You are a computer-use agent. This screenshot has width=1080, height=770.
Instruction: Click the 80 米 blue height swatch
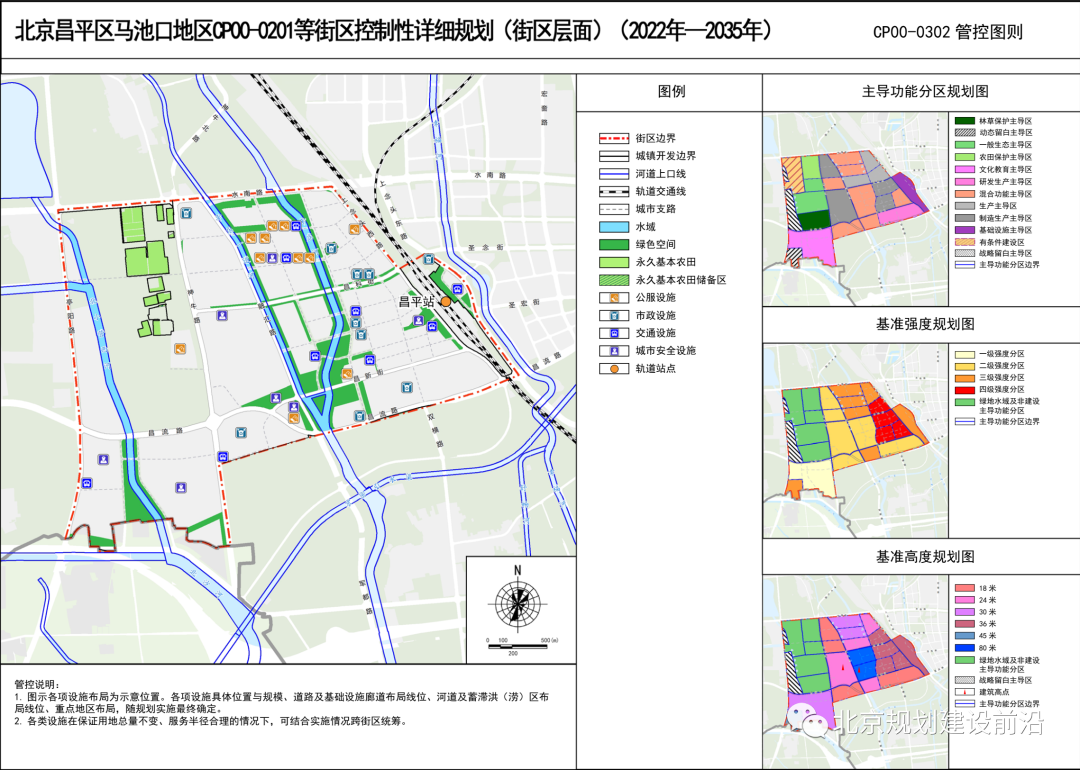pos(965,648)
